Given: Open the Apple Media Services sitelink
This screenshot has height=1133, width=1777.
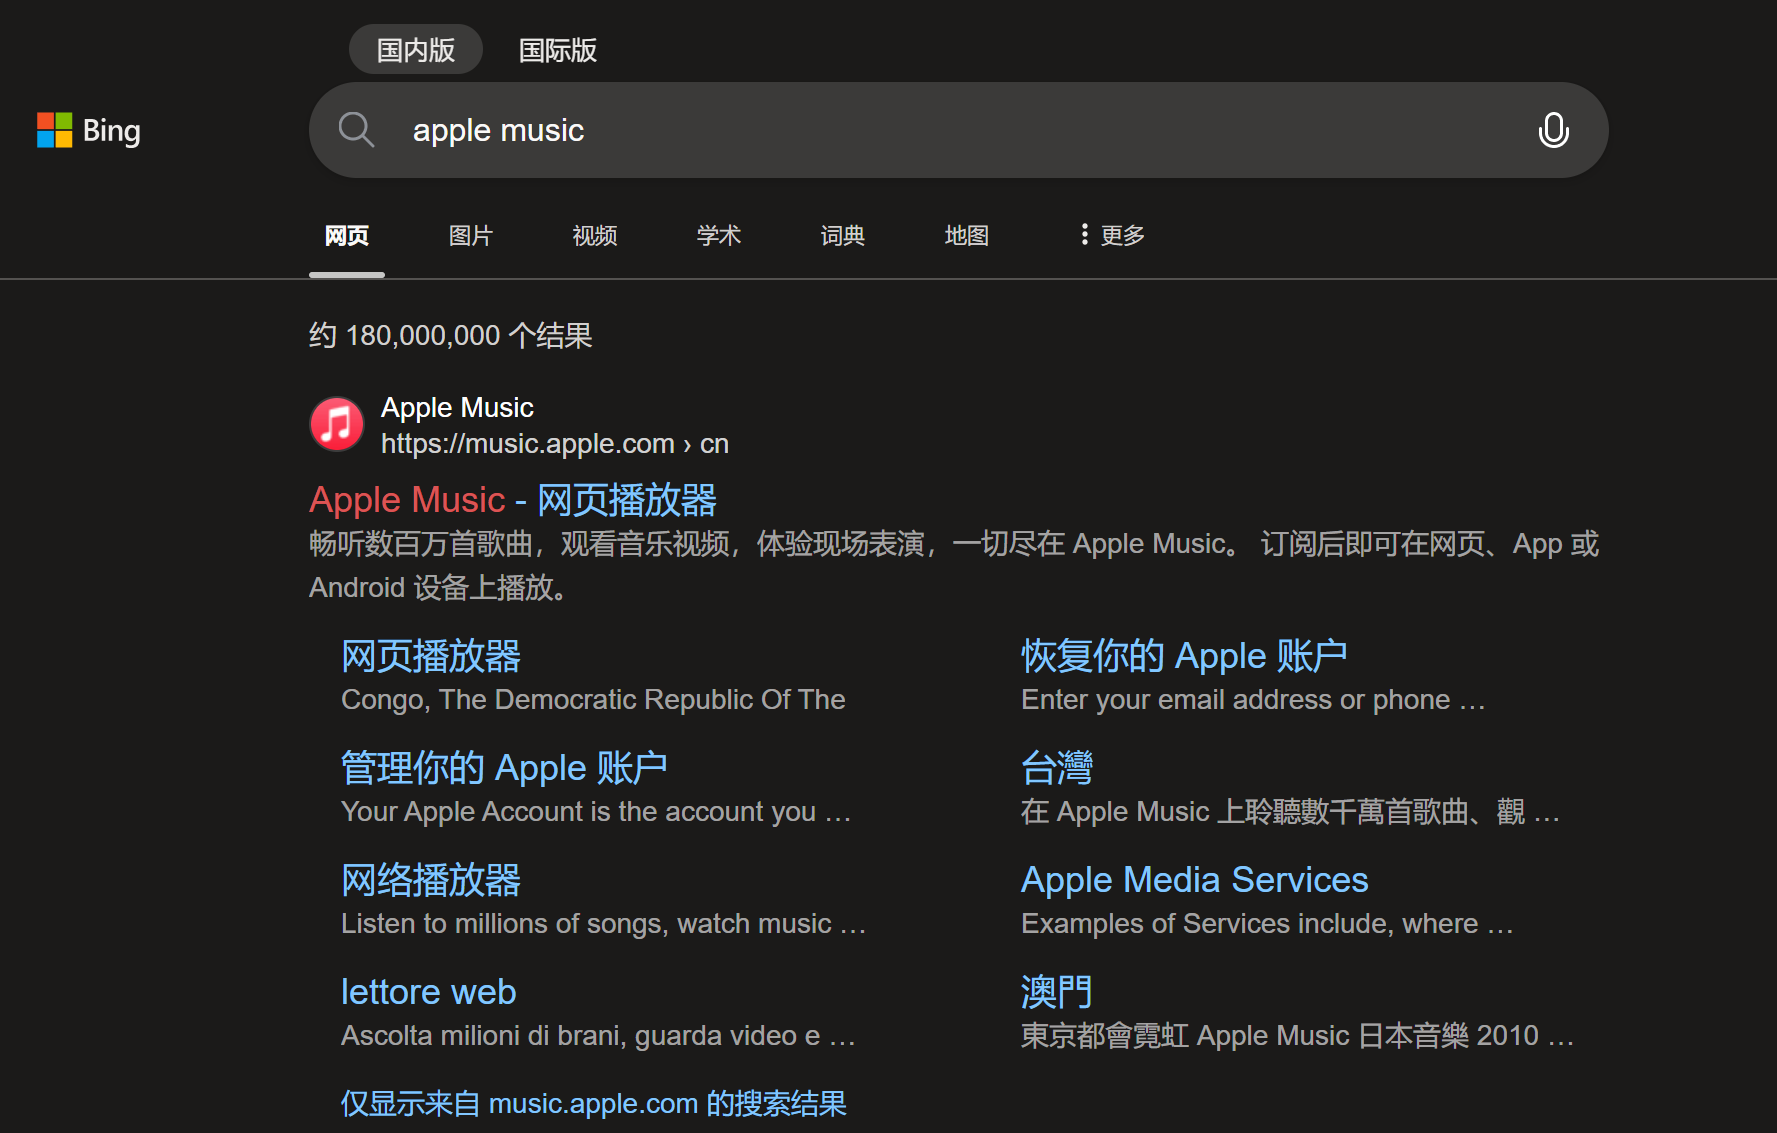Looking at the screenshot, I should tap(1194, 880).
